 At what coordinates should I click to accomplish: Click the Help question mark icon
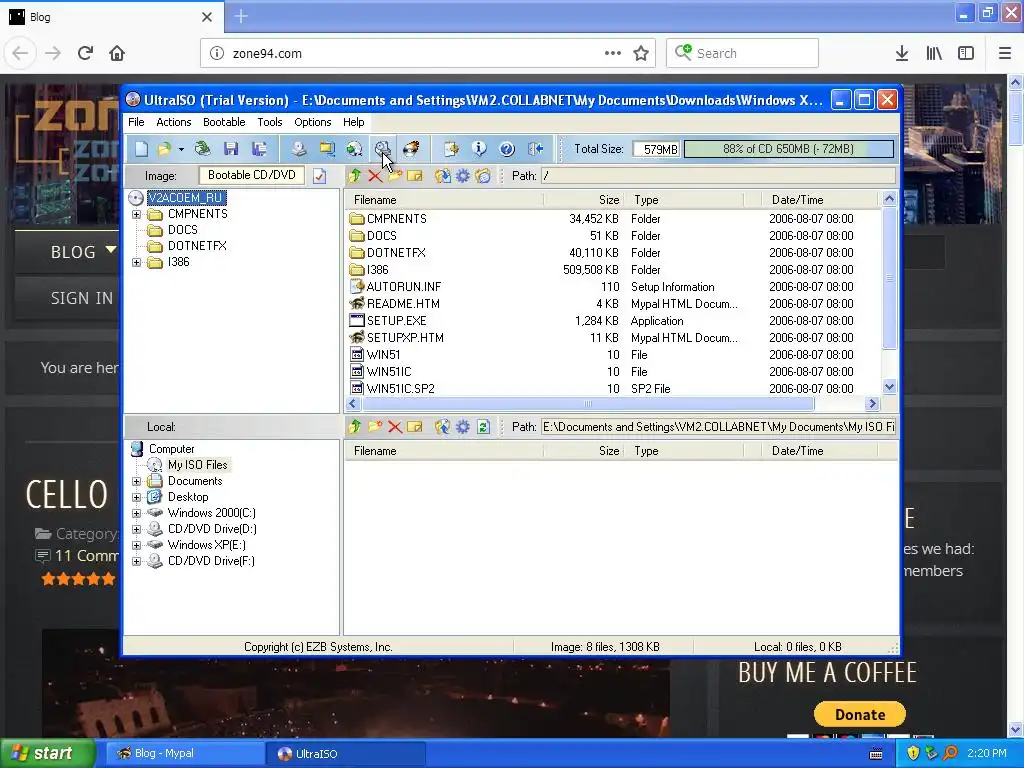[x=507, y=149]
